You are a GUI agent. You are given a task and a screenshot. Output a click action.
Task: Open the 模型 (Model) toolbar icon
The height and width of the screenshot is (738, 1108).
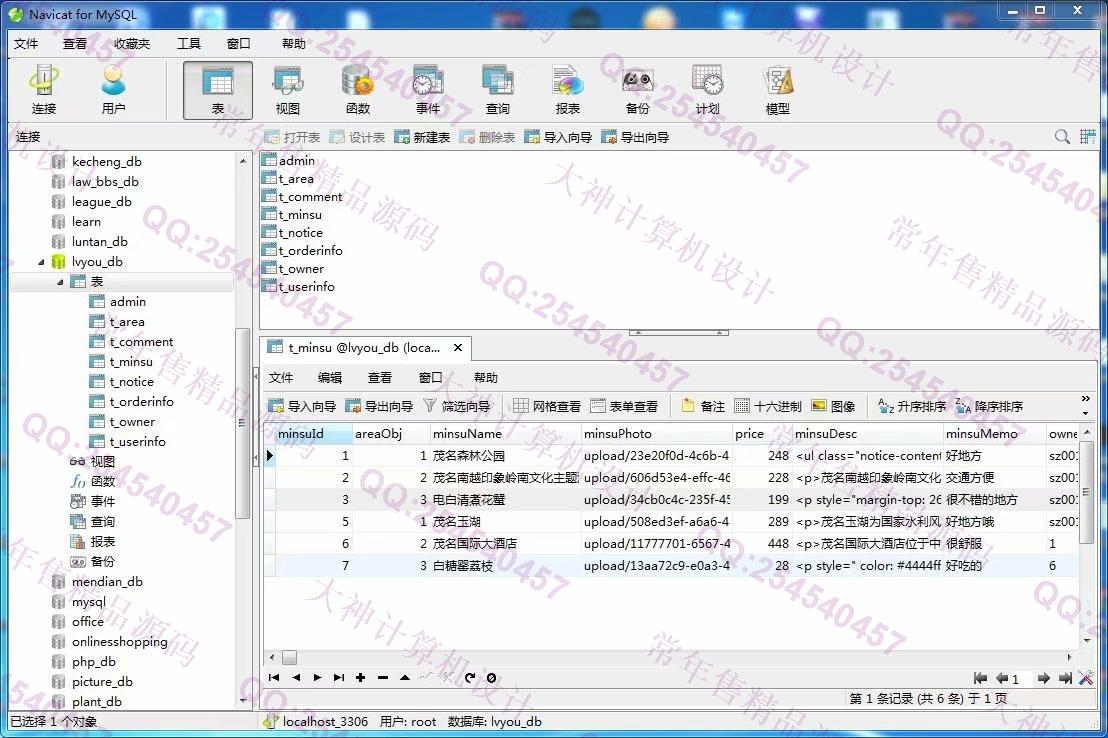point(777,90)
